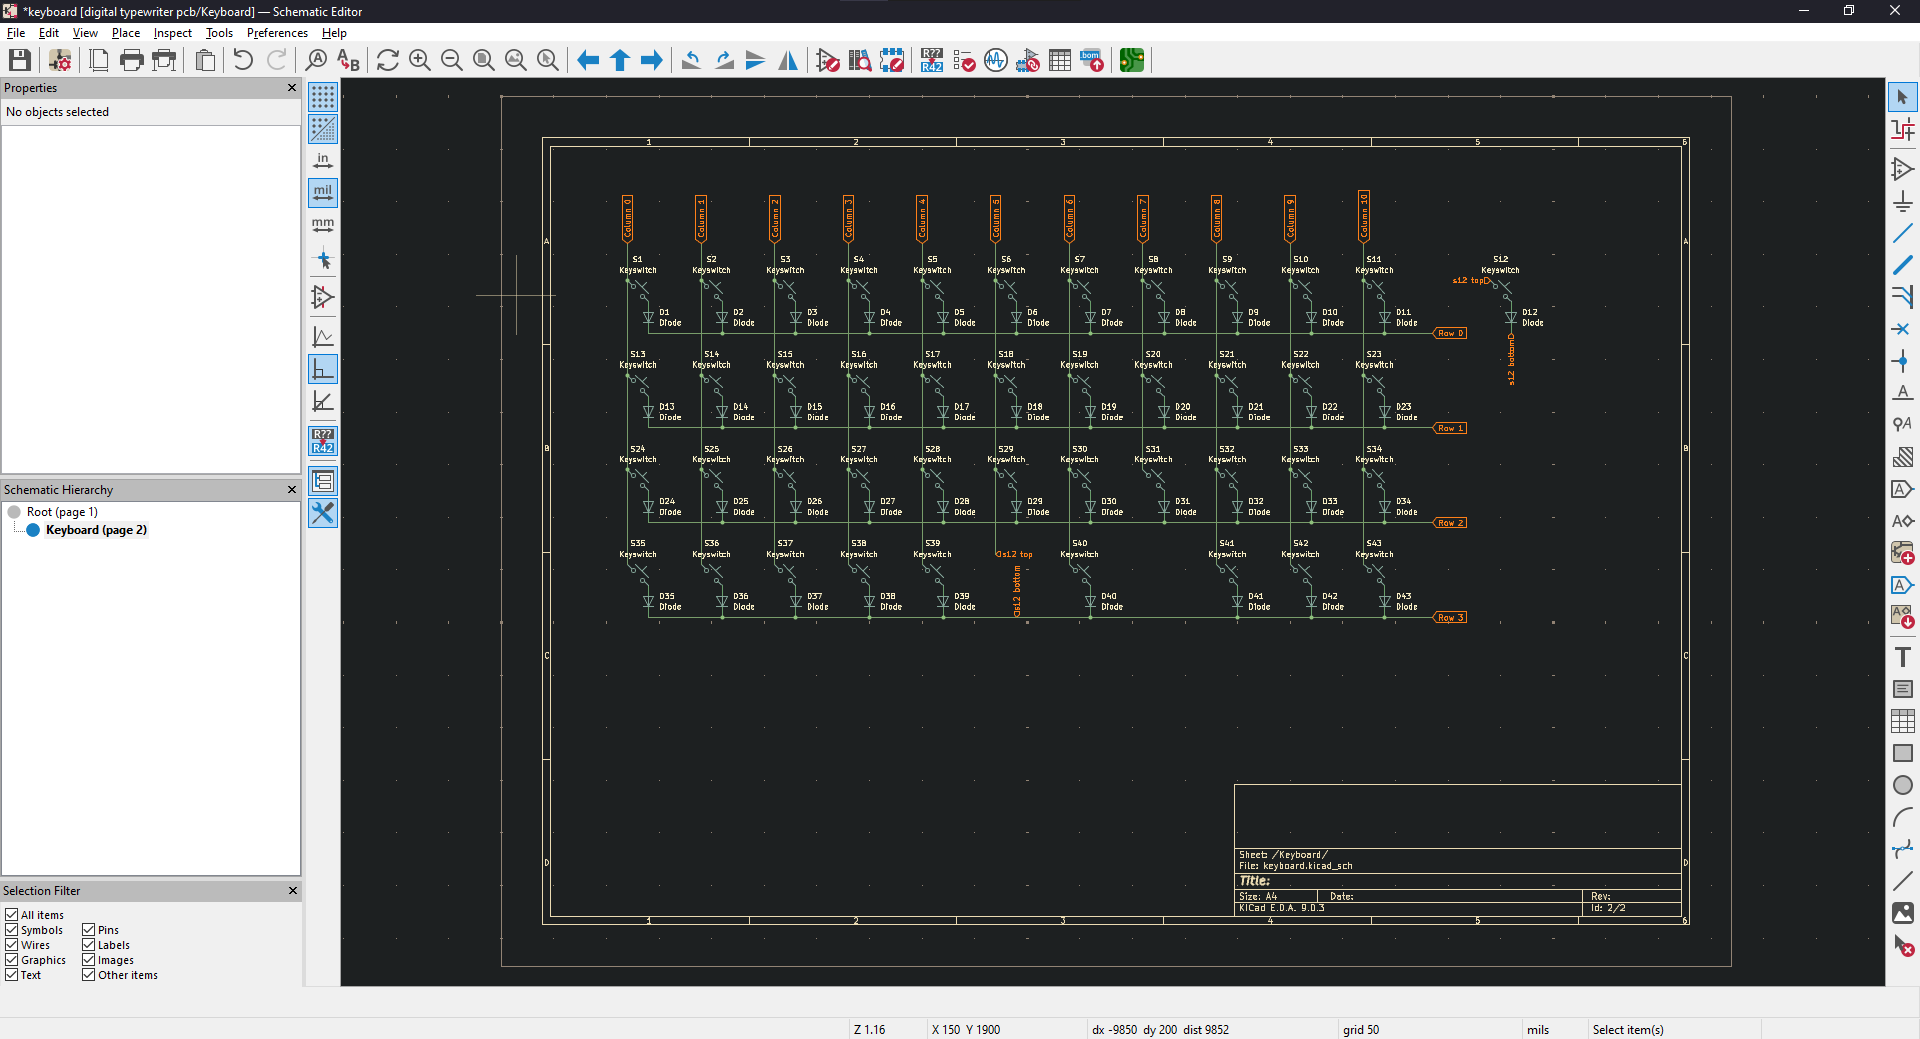Select the Wire drawing tool

(x=1904, y=233)
